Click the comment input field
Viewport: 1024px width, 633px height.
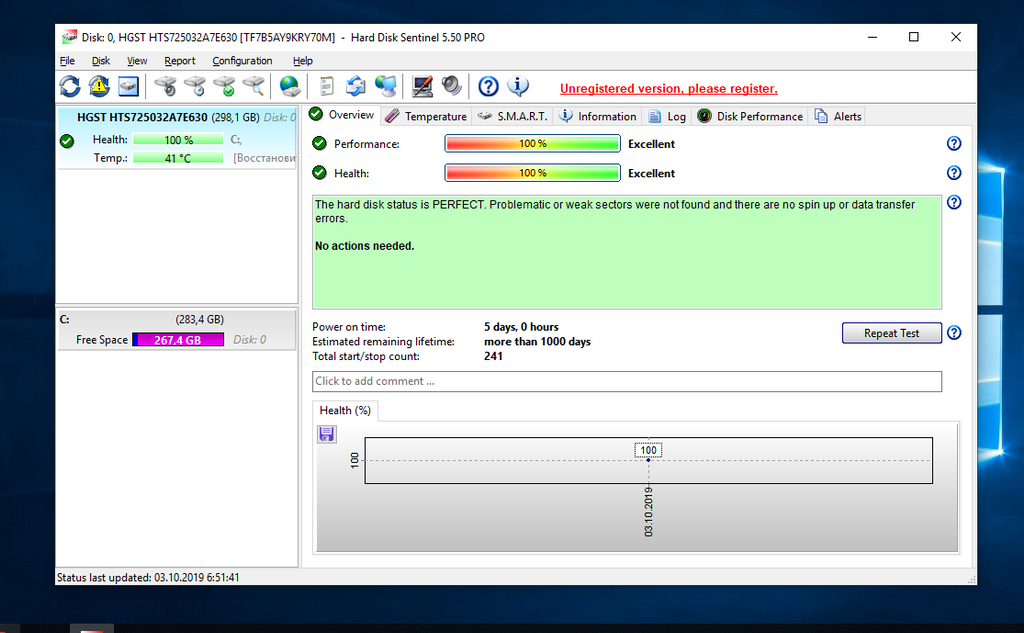point(627,381)
